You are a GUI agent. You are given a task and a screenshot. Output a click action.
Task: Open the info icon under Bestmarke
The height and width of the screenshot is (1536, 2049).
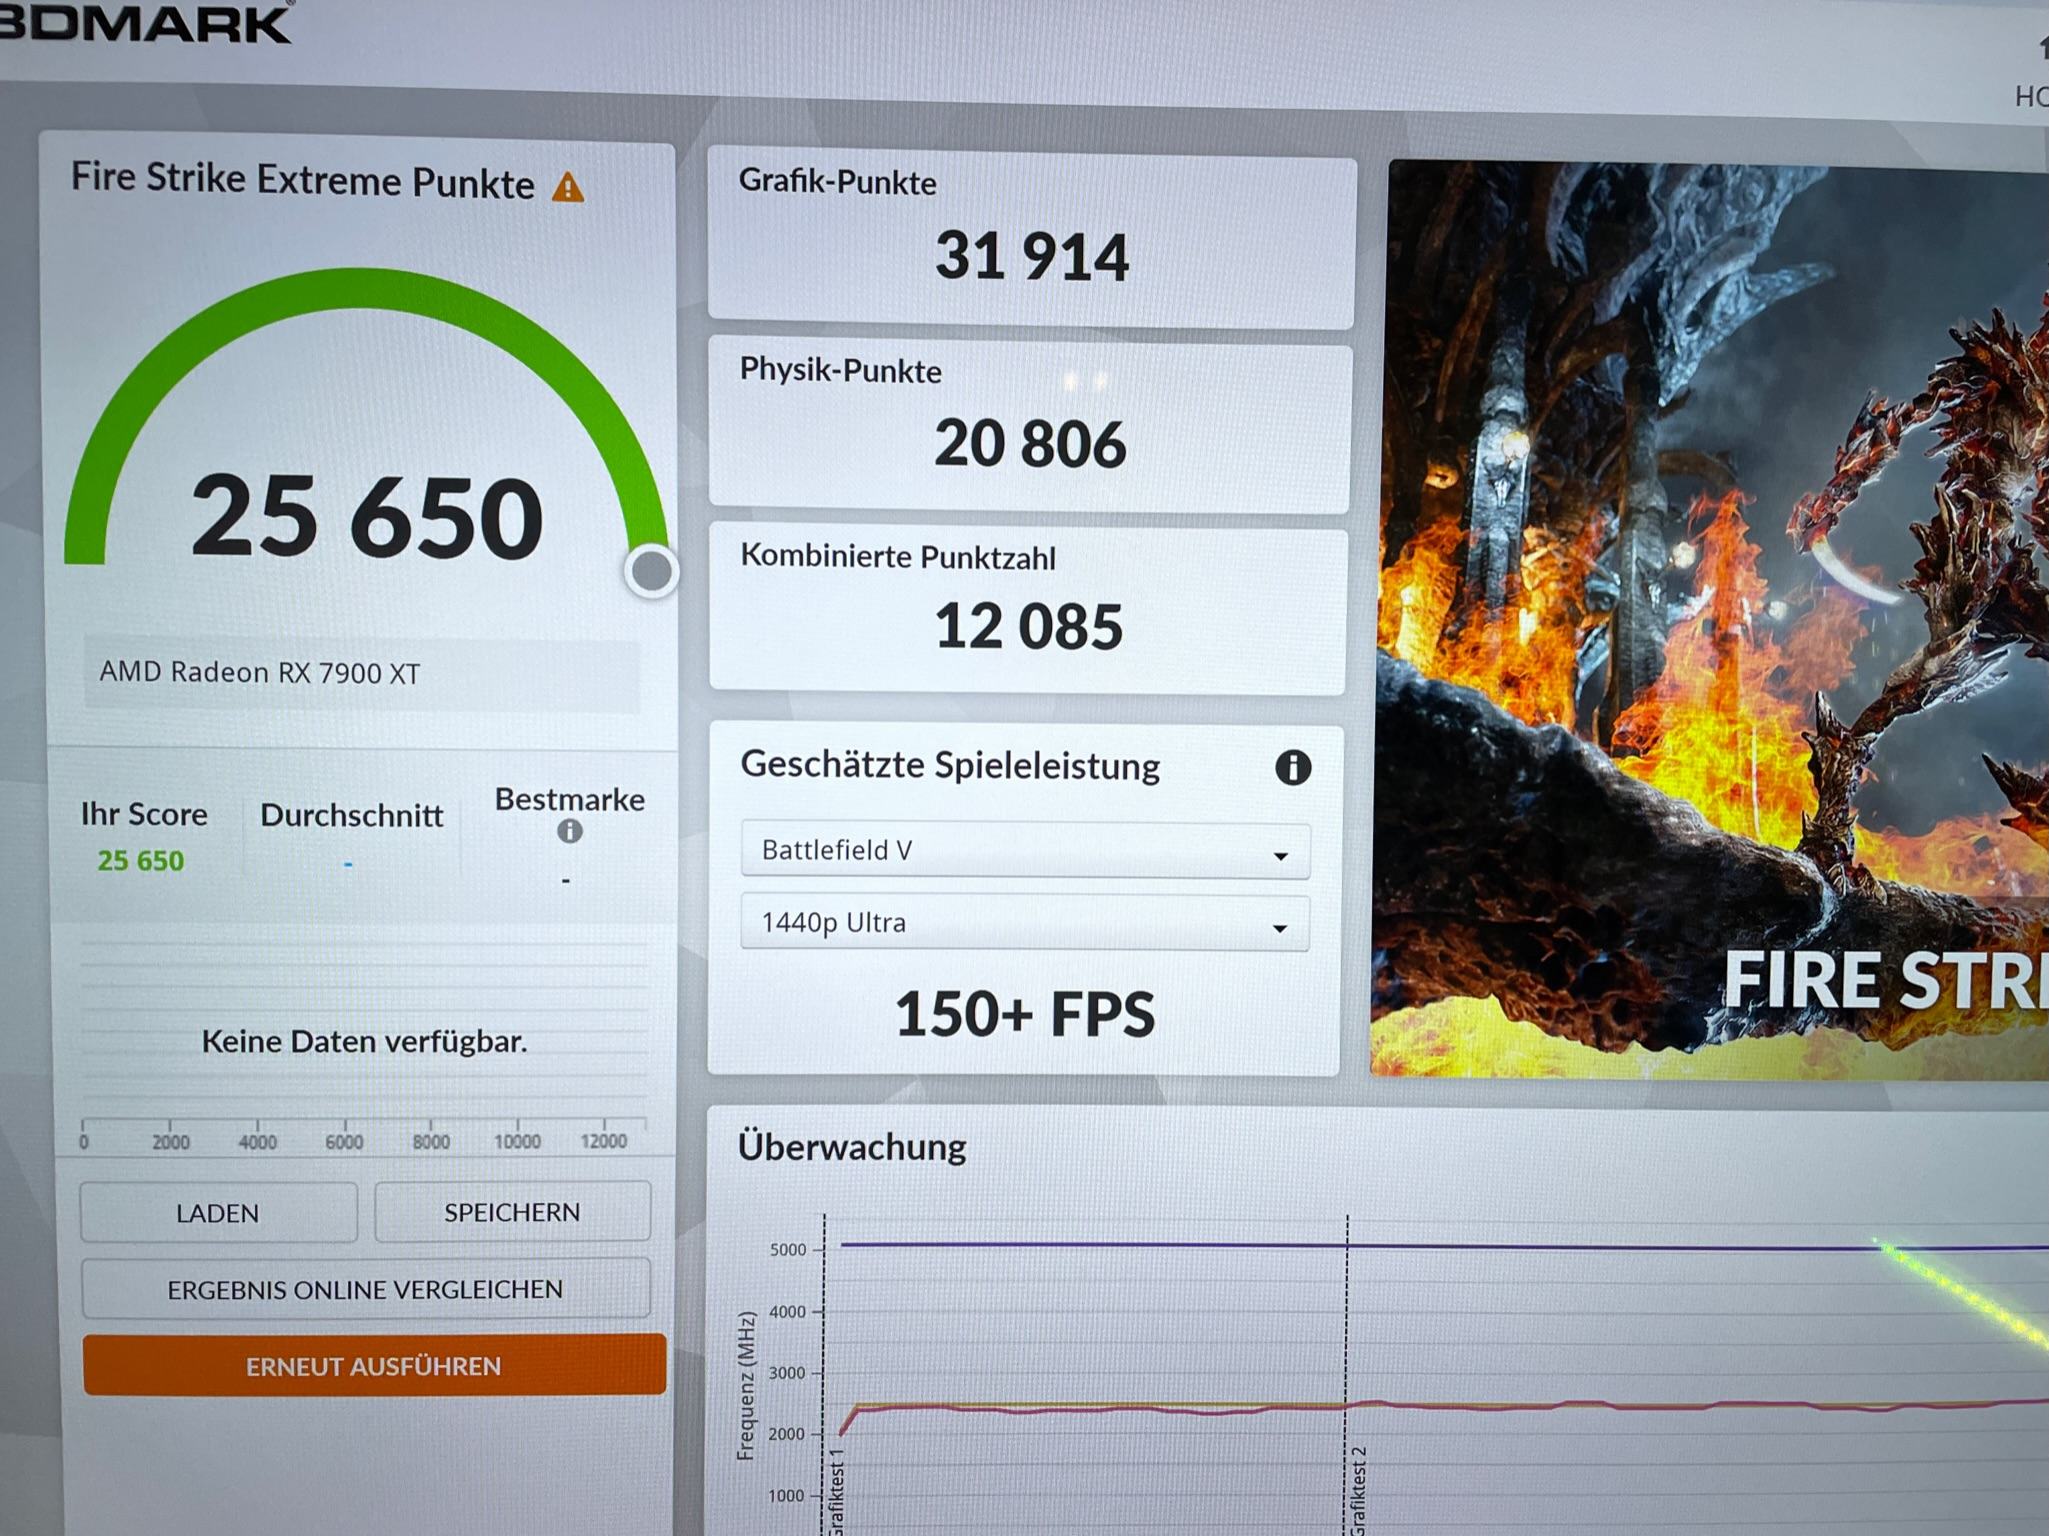569,831
